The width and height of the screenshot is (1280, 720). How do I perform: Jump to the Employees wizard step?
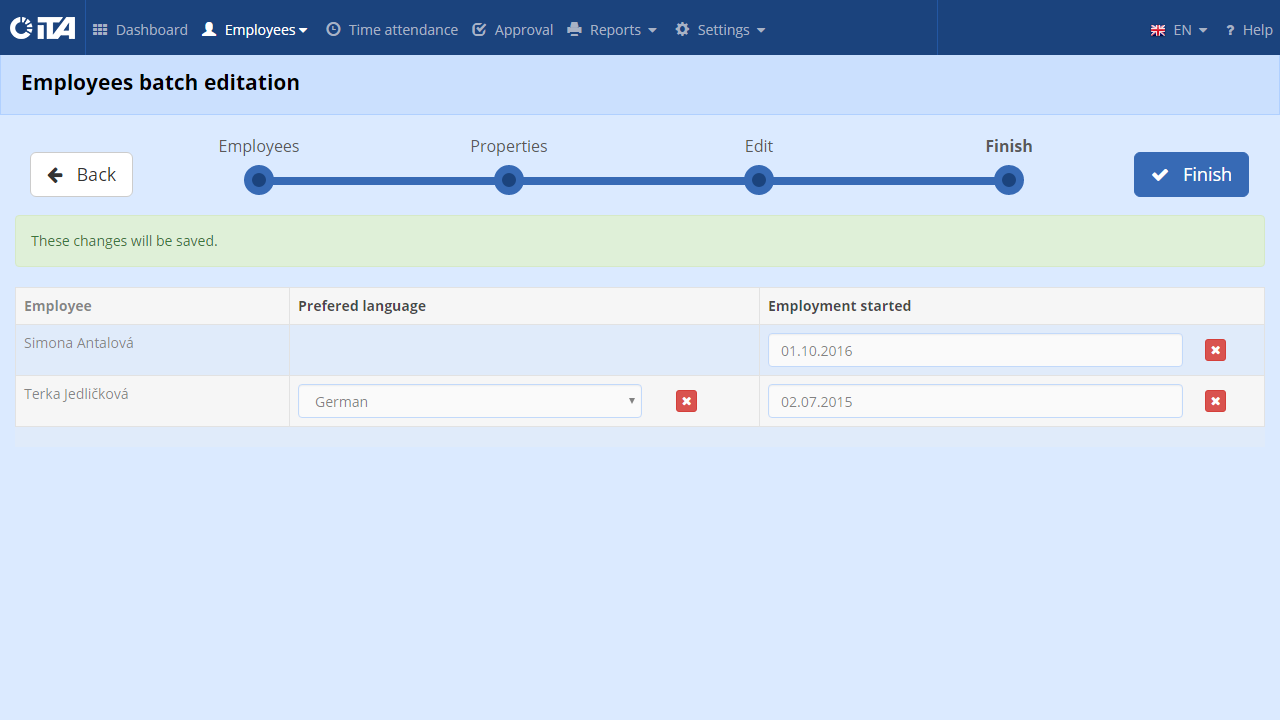[x=259, y=180]
